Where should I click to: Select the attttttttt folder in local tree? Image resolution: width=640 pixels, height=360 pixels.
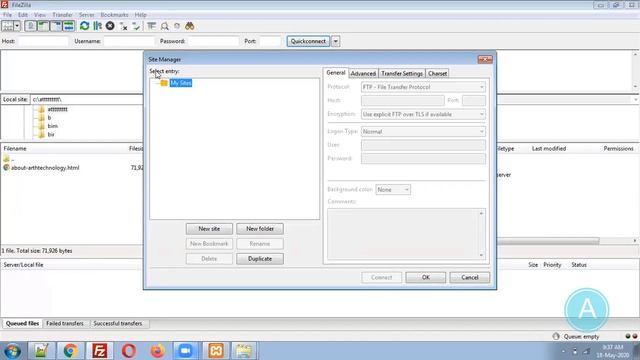point(58,109)
